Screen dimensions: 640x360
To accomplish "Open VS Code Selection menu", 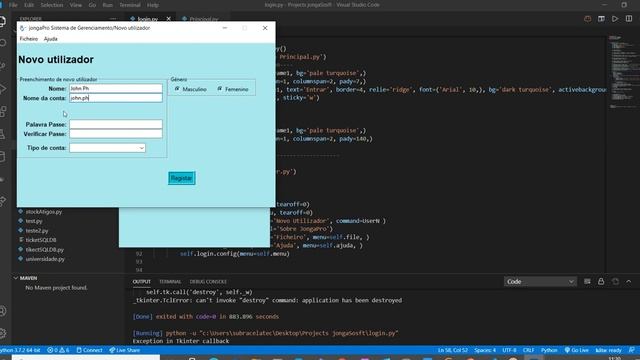I will tap(52, 5).
